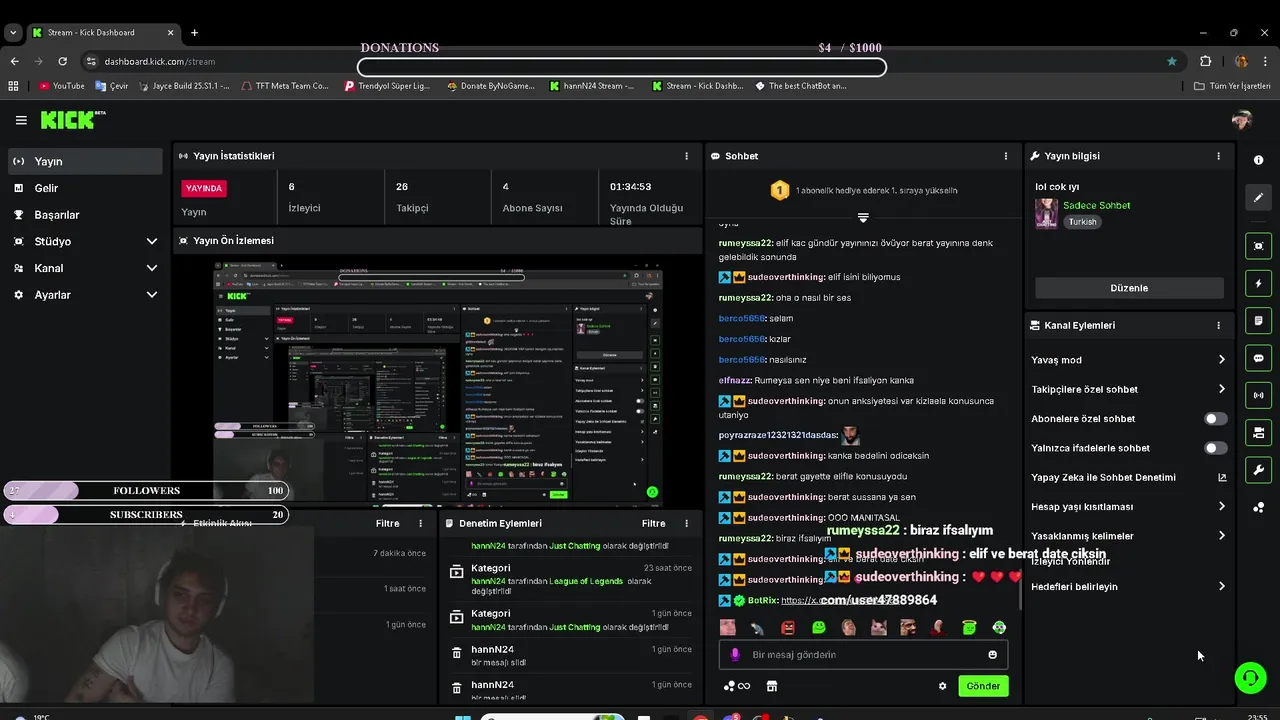This screenshot has height=720, width=1280.
Task: Toggle Yalnızca ifadelerle sohbet switch
Action: pyautogui.click(x=1215, y=448)
